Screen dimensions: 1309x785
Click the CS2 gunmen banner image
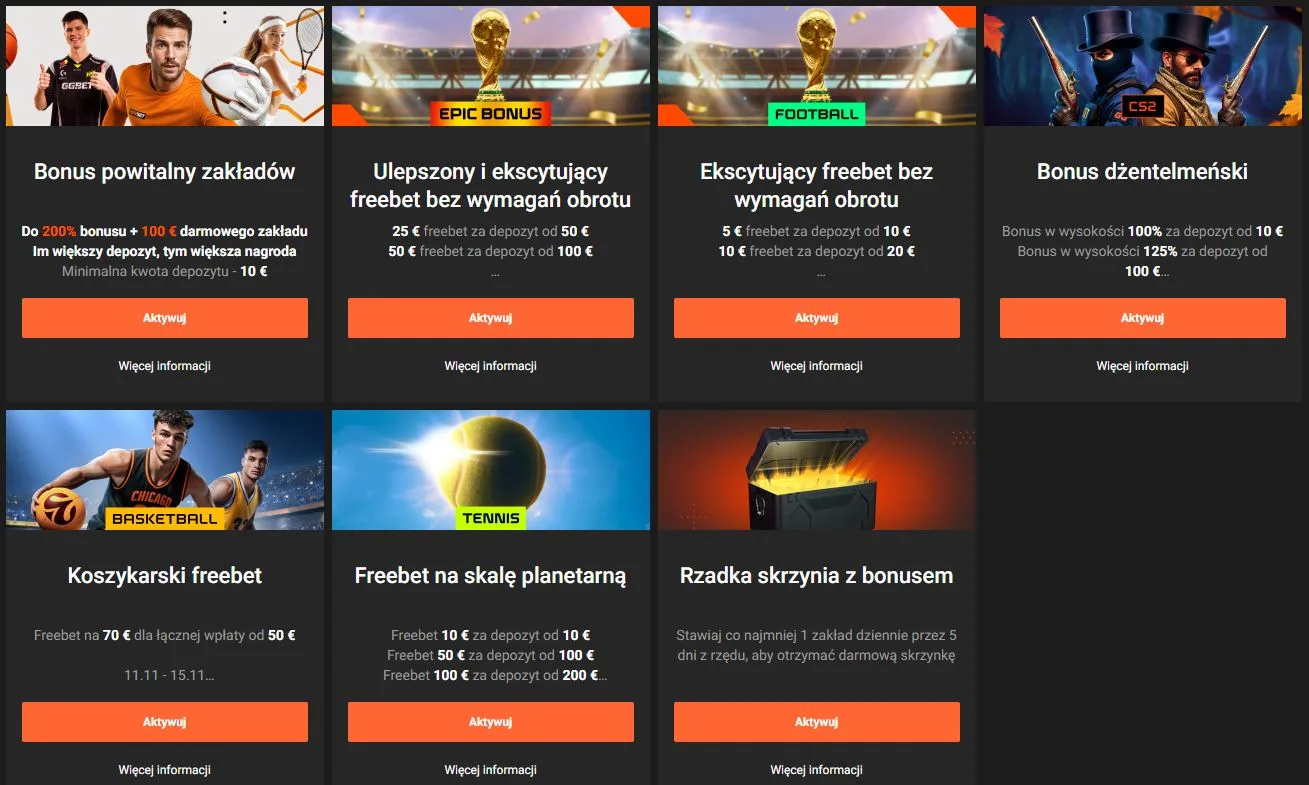point(1143,66)
